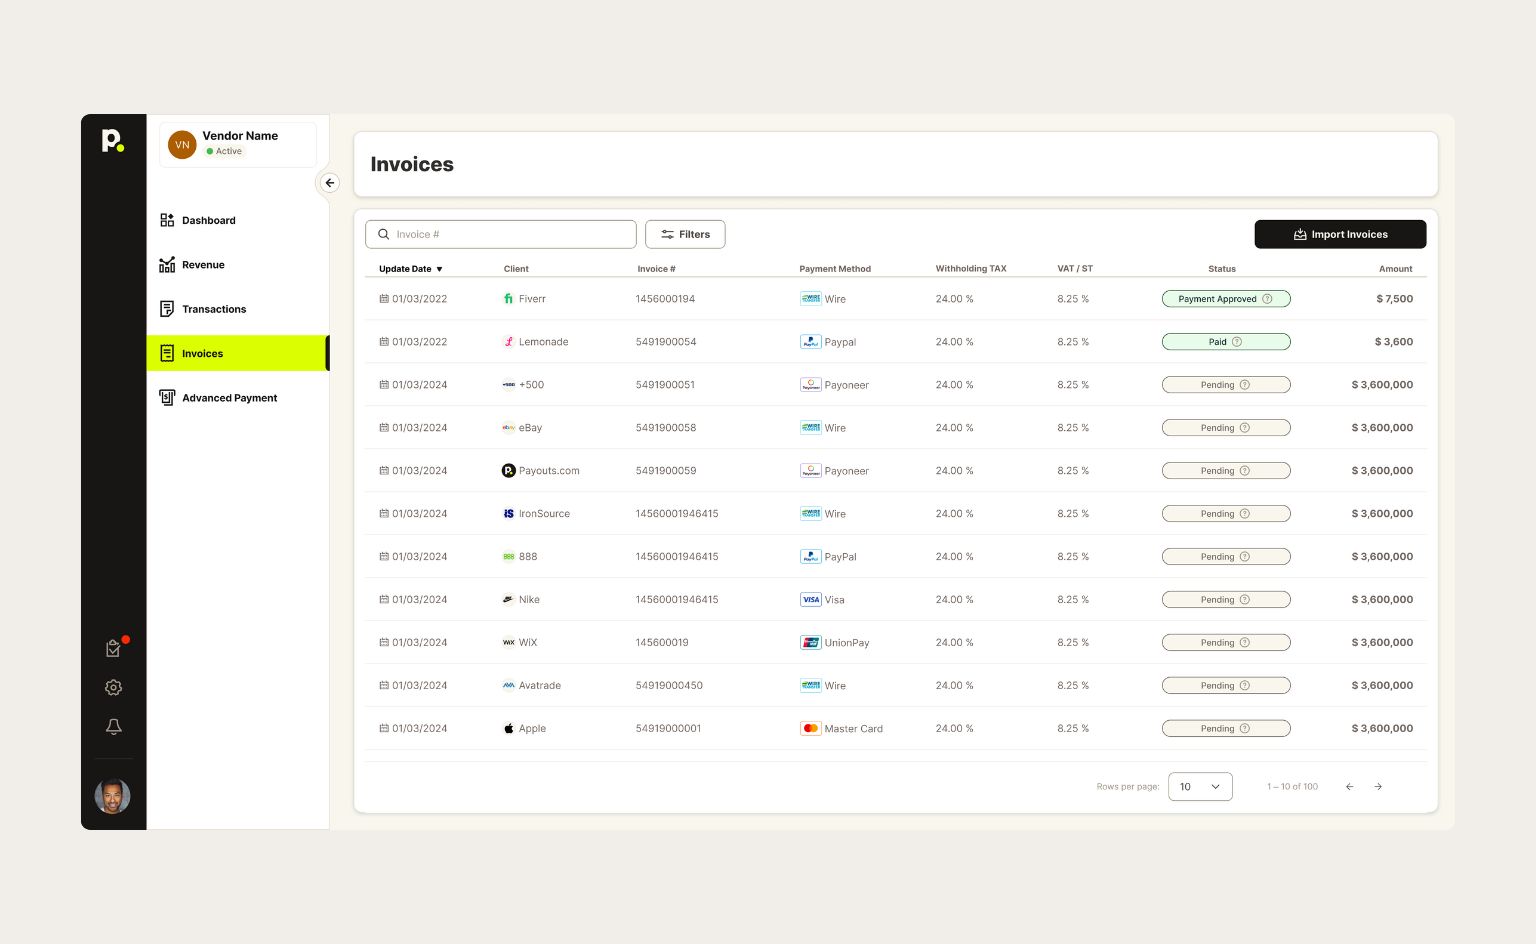Click the help icon beside Payment Approved status

point(1267,299)
